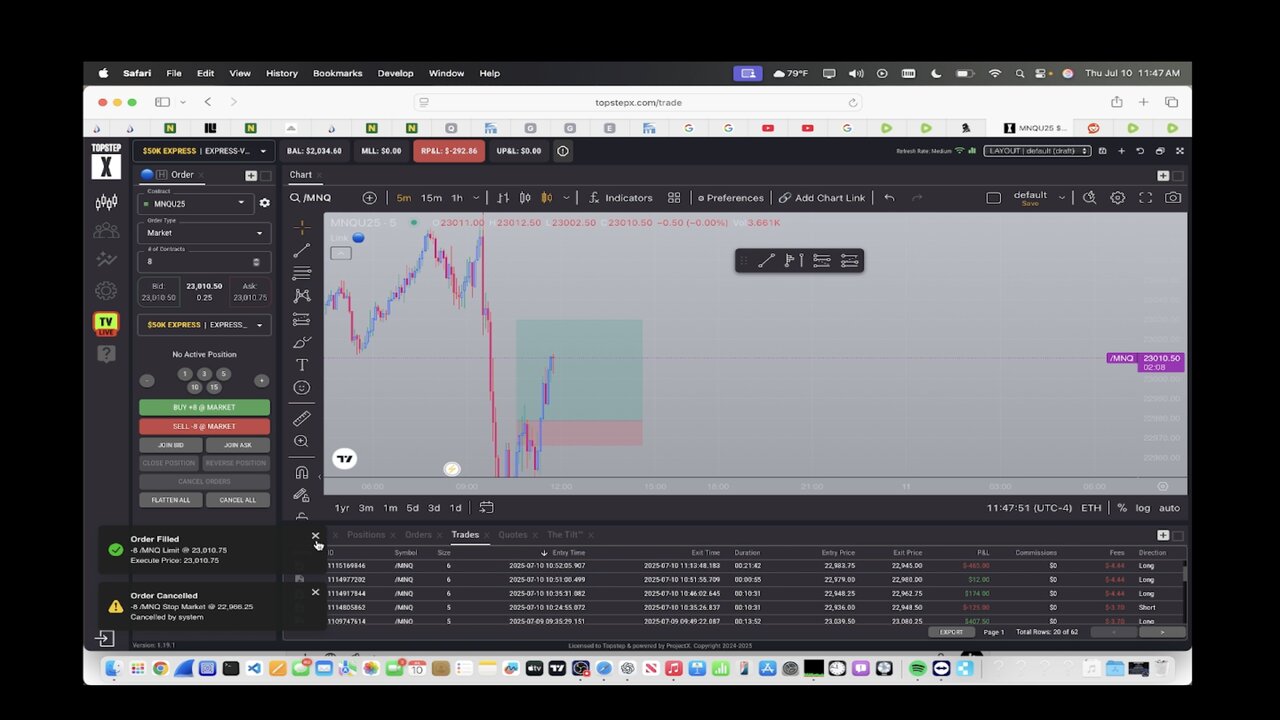Screen dimensions: 1280x720
Task: Select the pattern XABCD drawing tool
Action: pos(302,296)
